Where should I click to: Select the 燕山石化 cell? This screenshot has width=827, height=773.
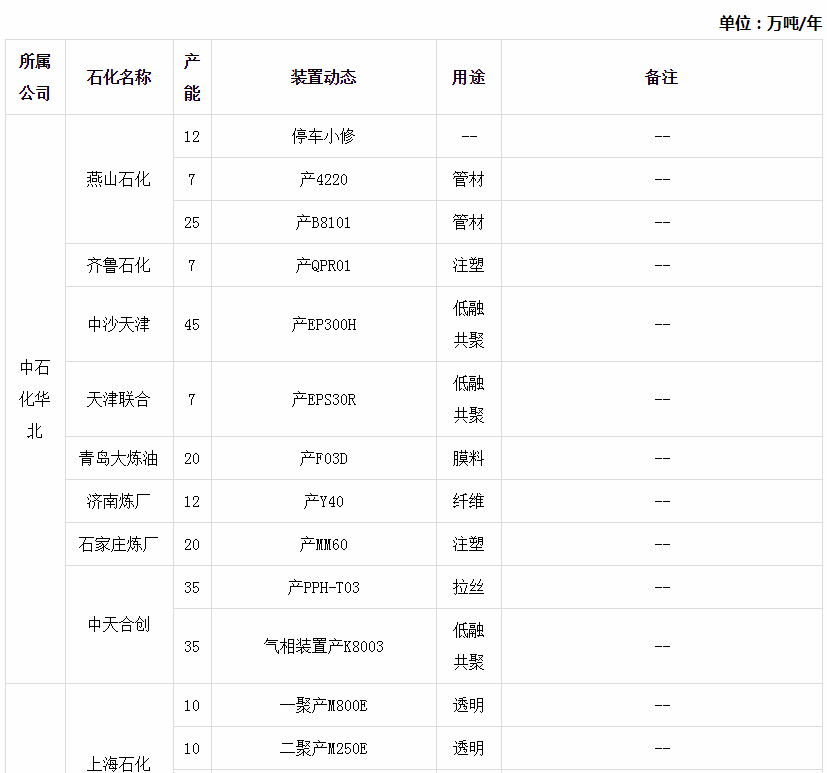coord(119,179)
